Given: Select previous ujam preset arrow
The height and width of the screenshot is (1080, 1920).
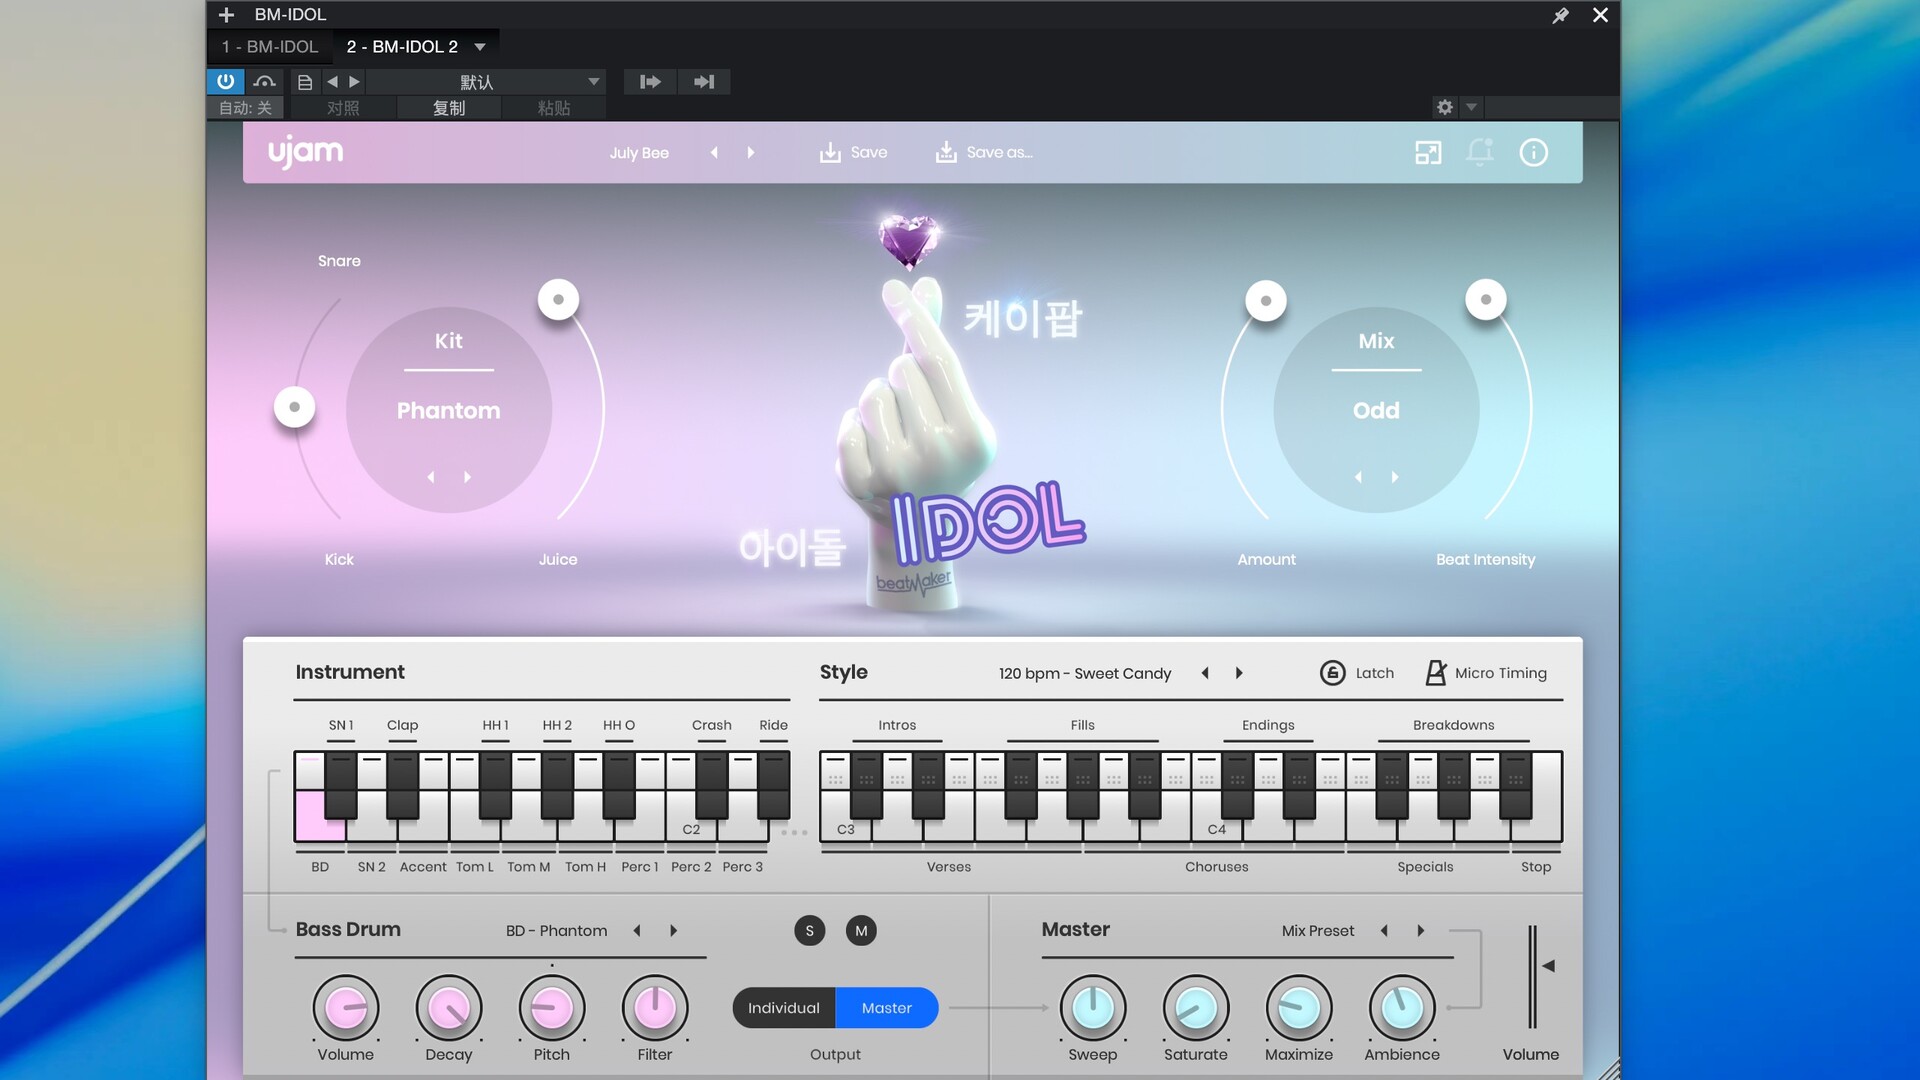Looking at the screenshot, I should pyautogui.click(x=714, y=153).
